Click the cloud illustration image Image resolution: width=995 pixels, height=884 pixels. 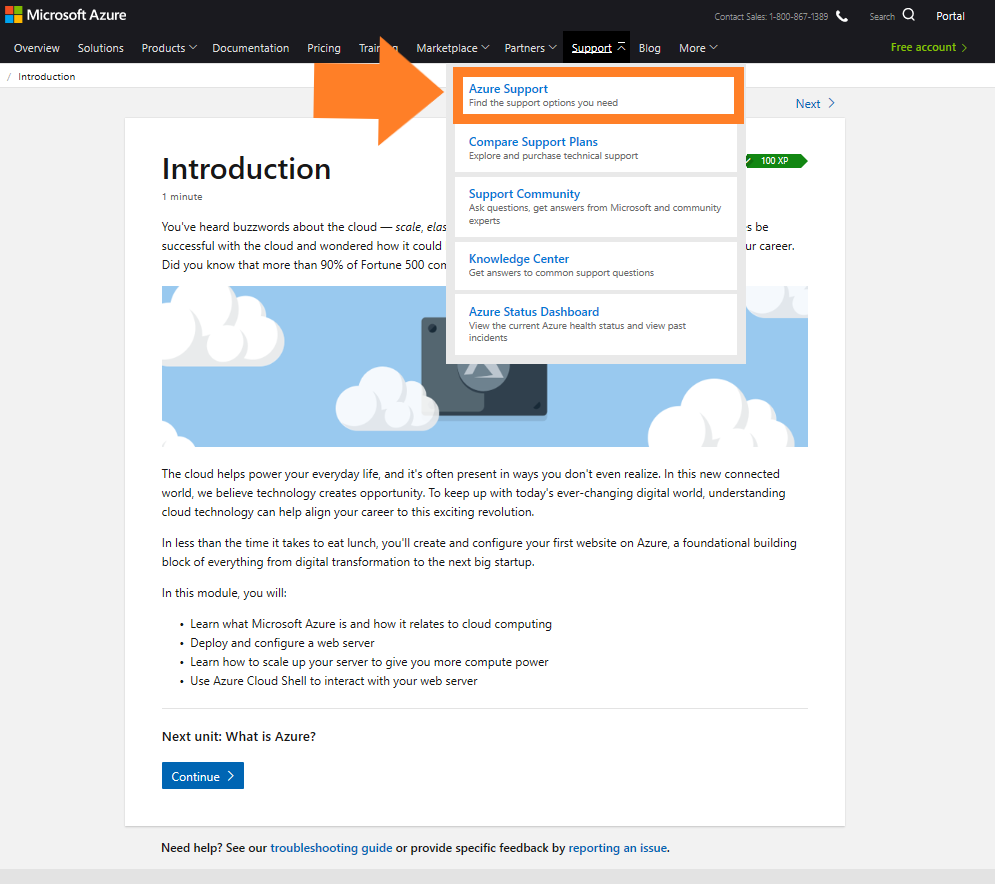485,366
